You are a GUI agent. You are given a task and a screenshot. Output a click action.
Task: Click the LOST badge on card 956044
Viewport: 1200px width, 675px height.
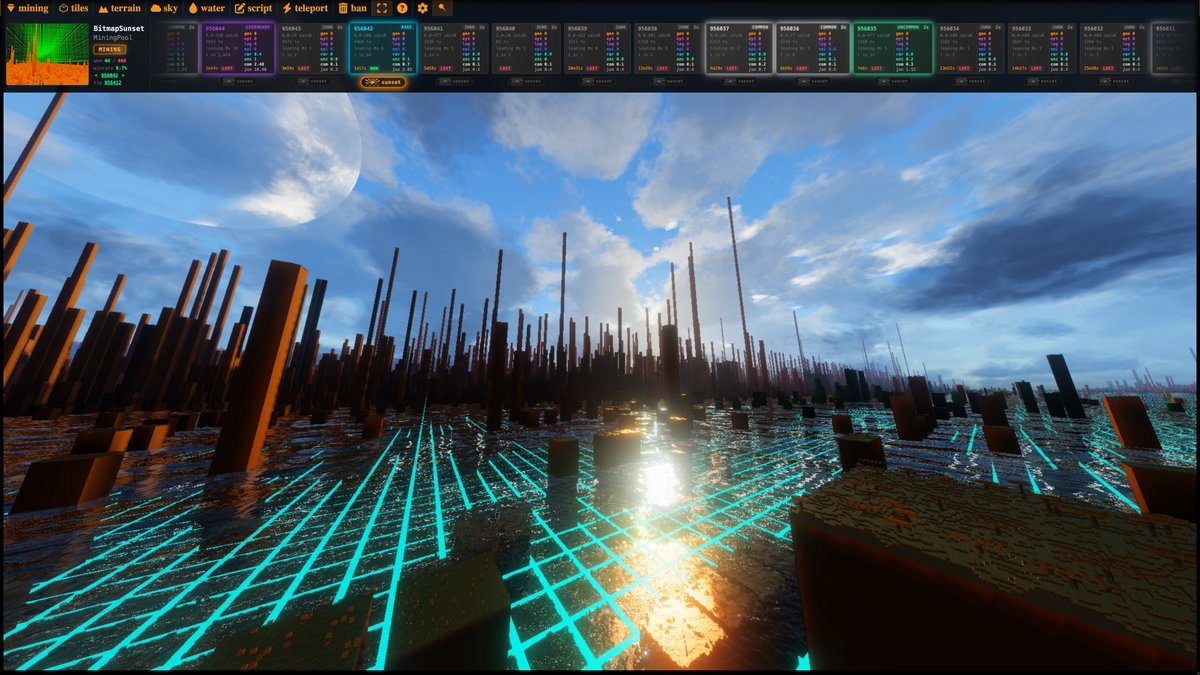[x=228, y=68]
